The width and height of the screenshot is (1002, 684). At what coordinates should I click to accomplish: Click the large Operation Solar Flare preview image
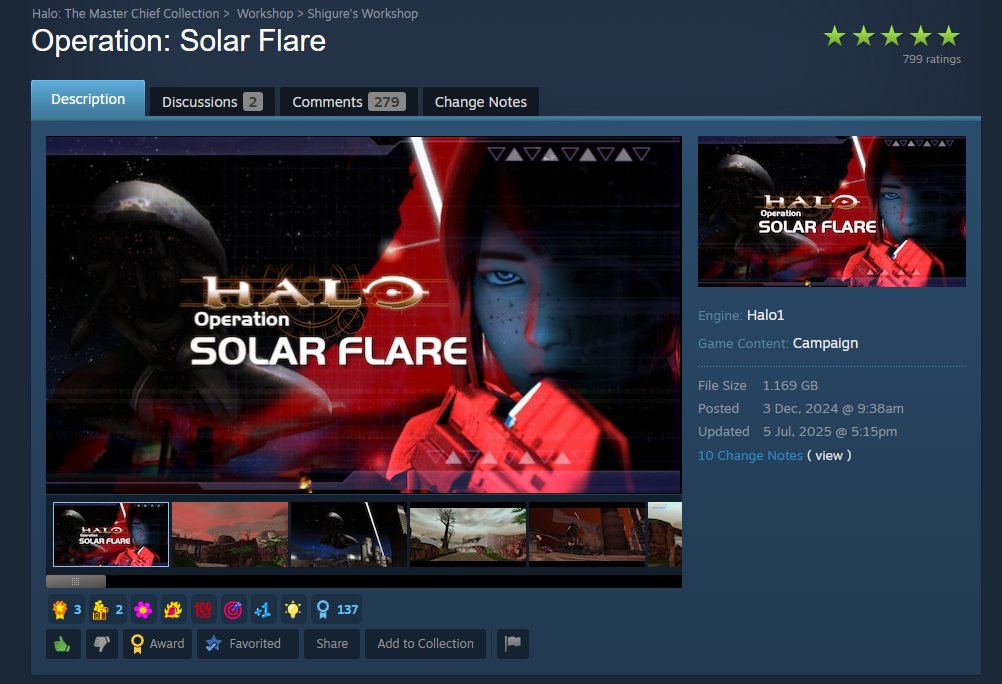click(x=364, y=315)
